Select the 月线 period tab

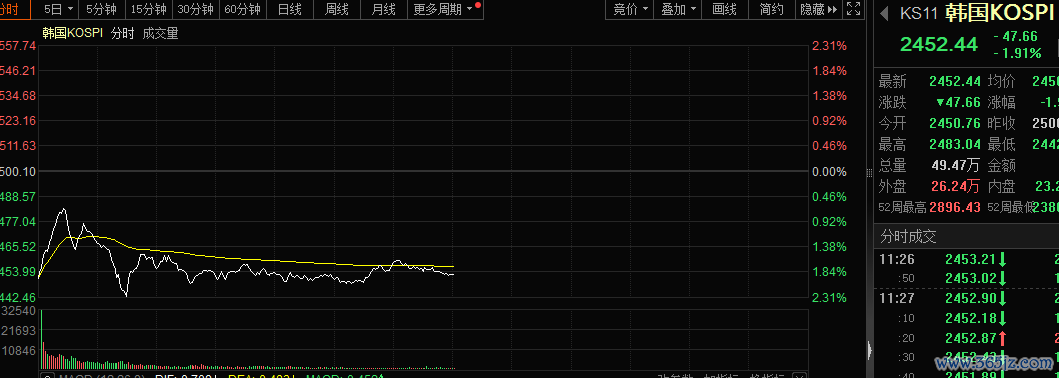coord(384,9)
